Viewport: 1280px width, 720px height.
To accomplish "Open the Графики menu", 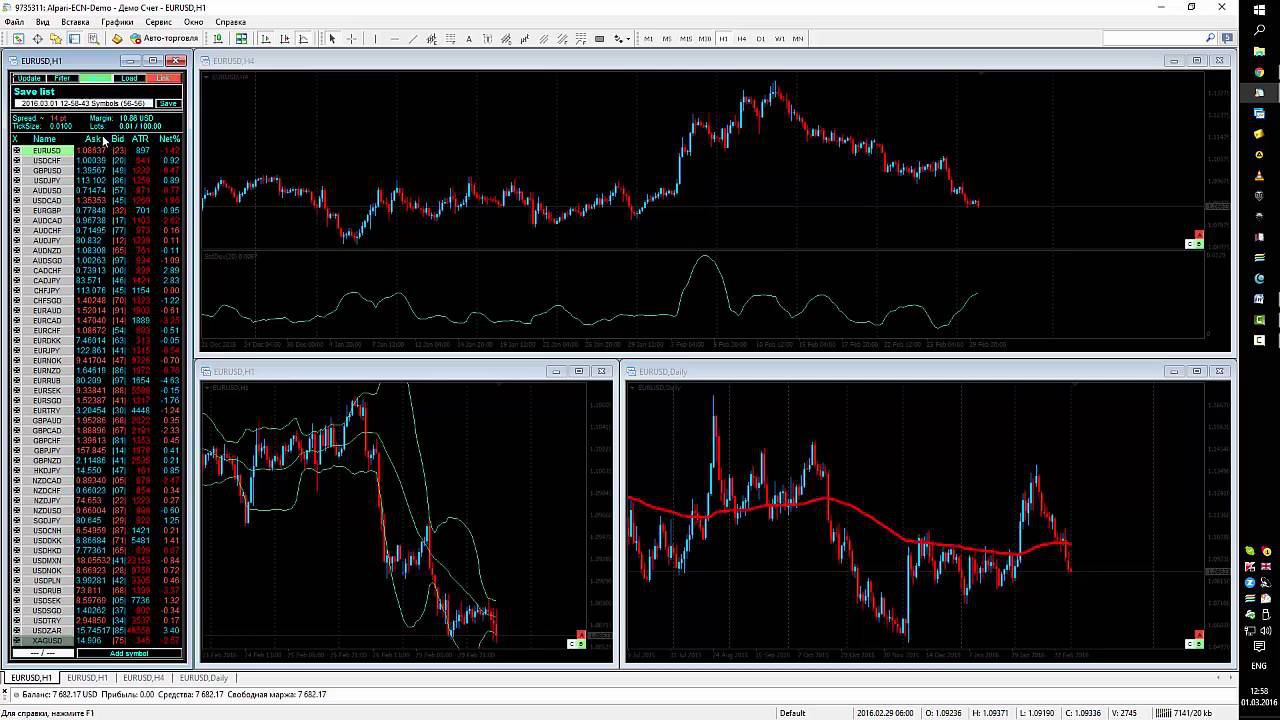I will click(x=117, y=22).
